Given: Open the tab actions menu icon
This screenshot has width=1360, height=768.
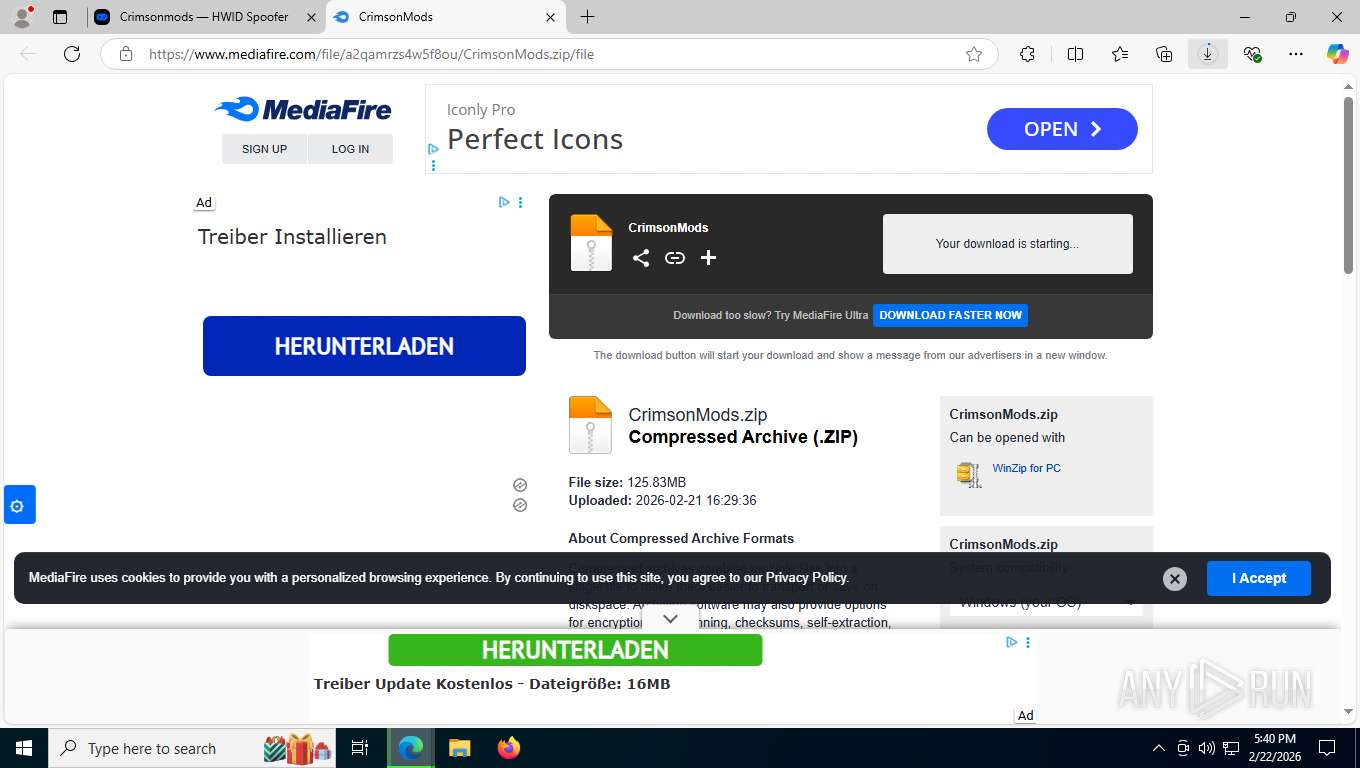Looking at the screenshot, I should coord(60,17).
